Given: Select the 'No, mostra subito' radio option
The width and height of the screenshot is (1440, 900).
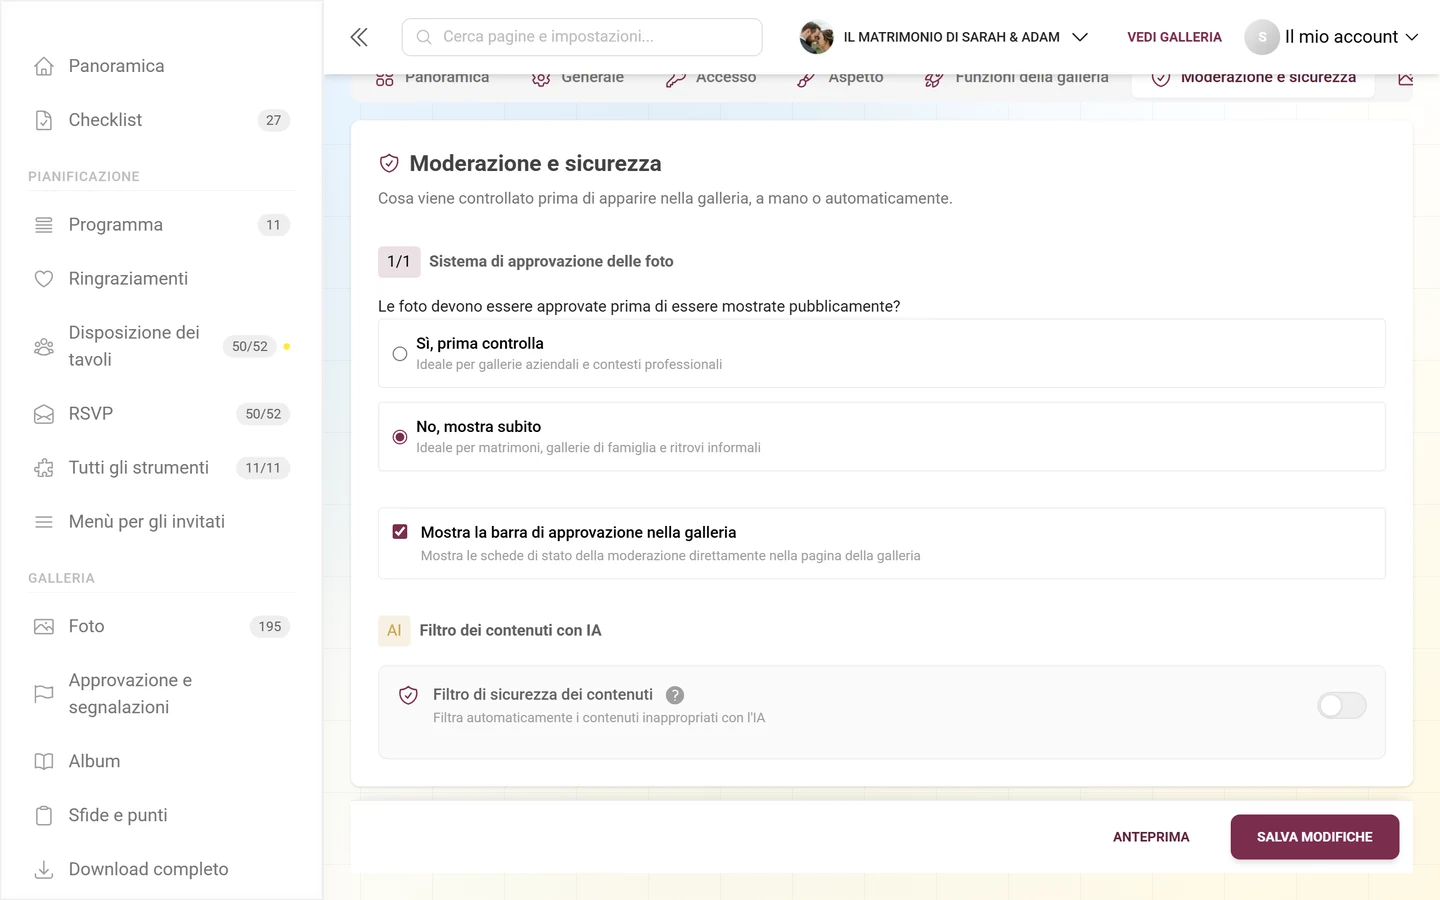Looking at the screenshot, I should (x=400, y=437).
